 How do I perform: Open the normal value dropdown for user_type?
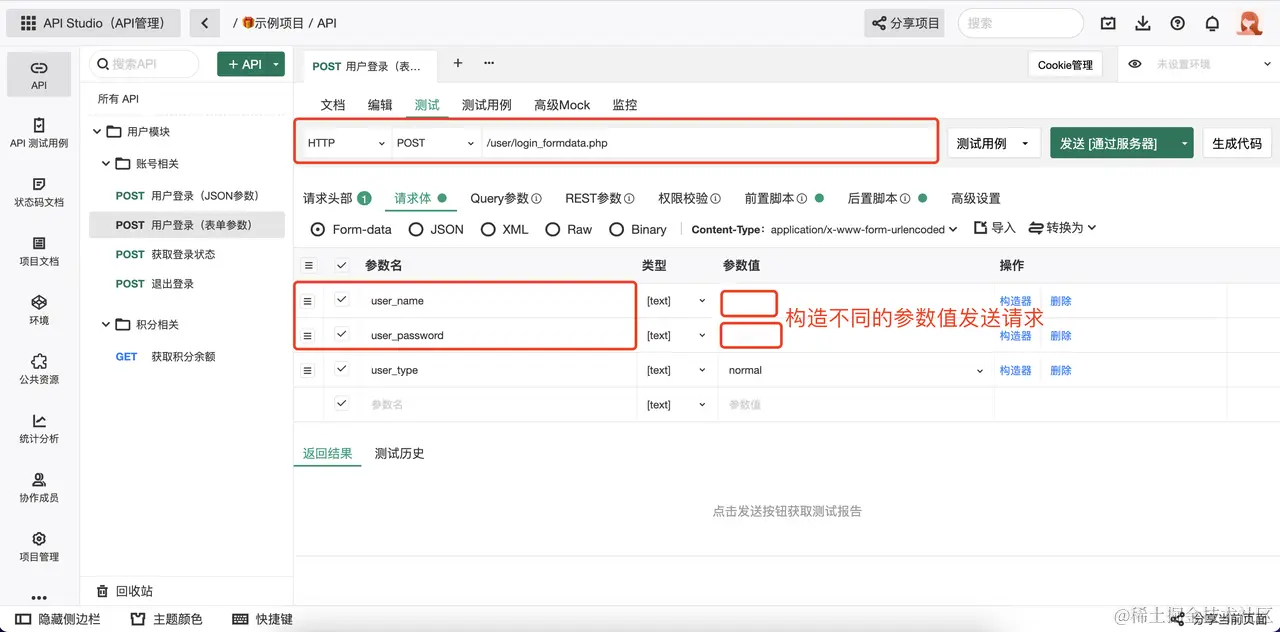pyautogui.click(x=855, y=370)
